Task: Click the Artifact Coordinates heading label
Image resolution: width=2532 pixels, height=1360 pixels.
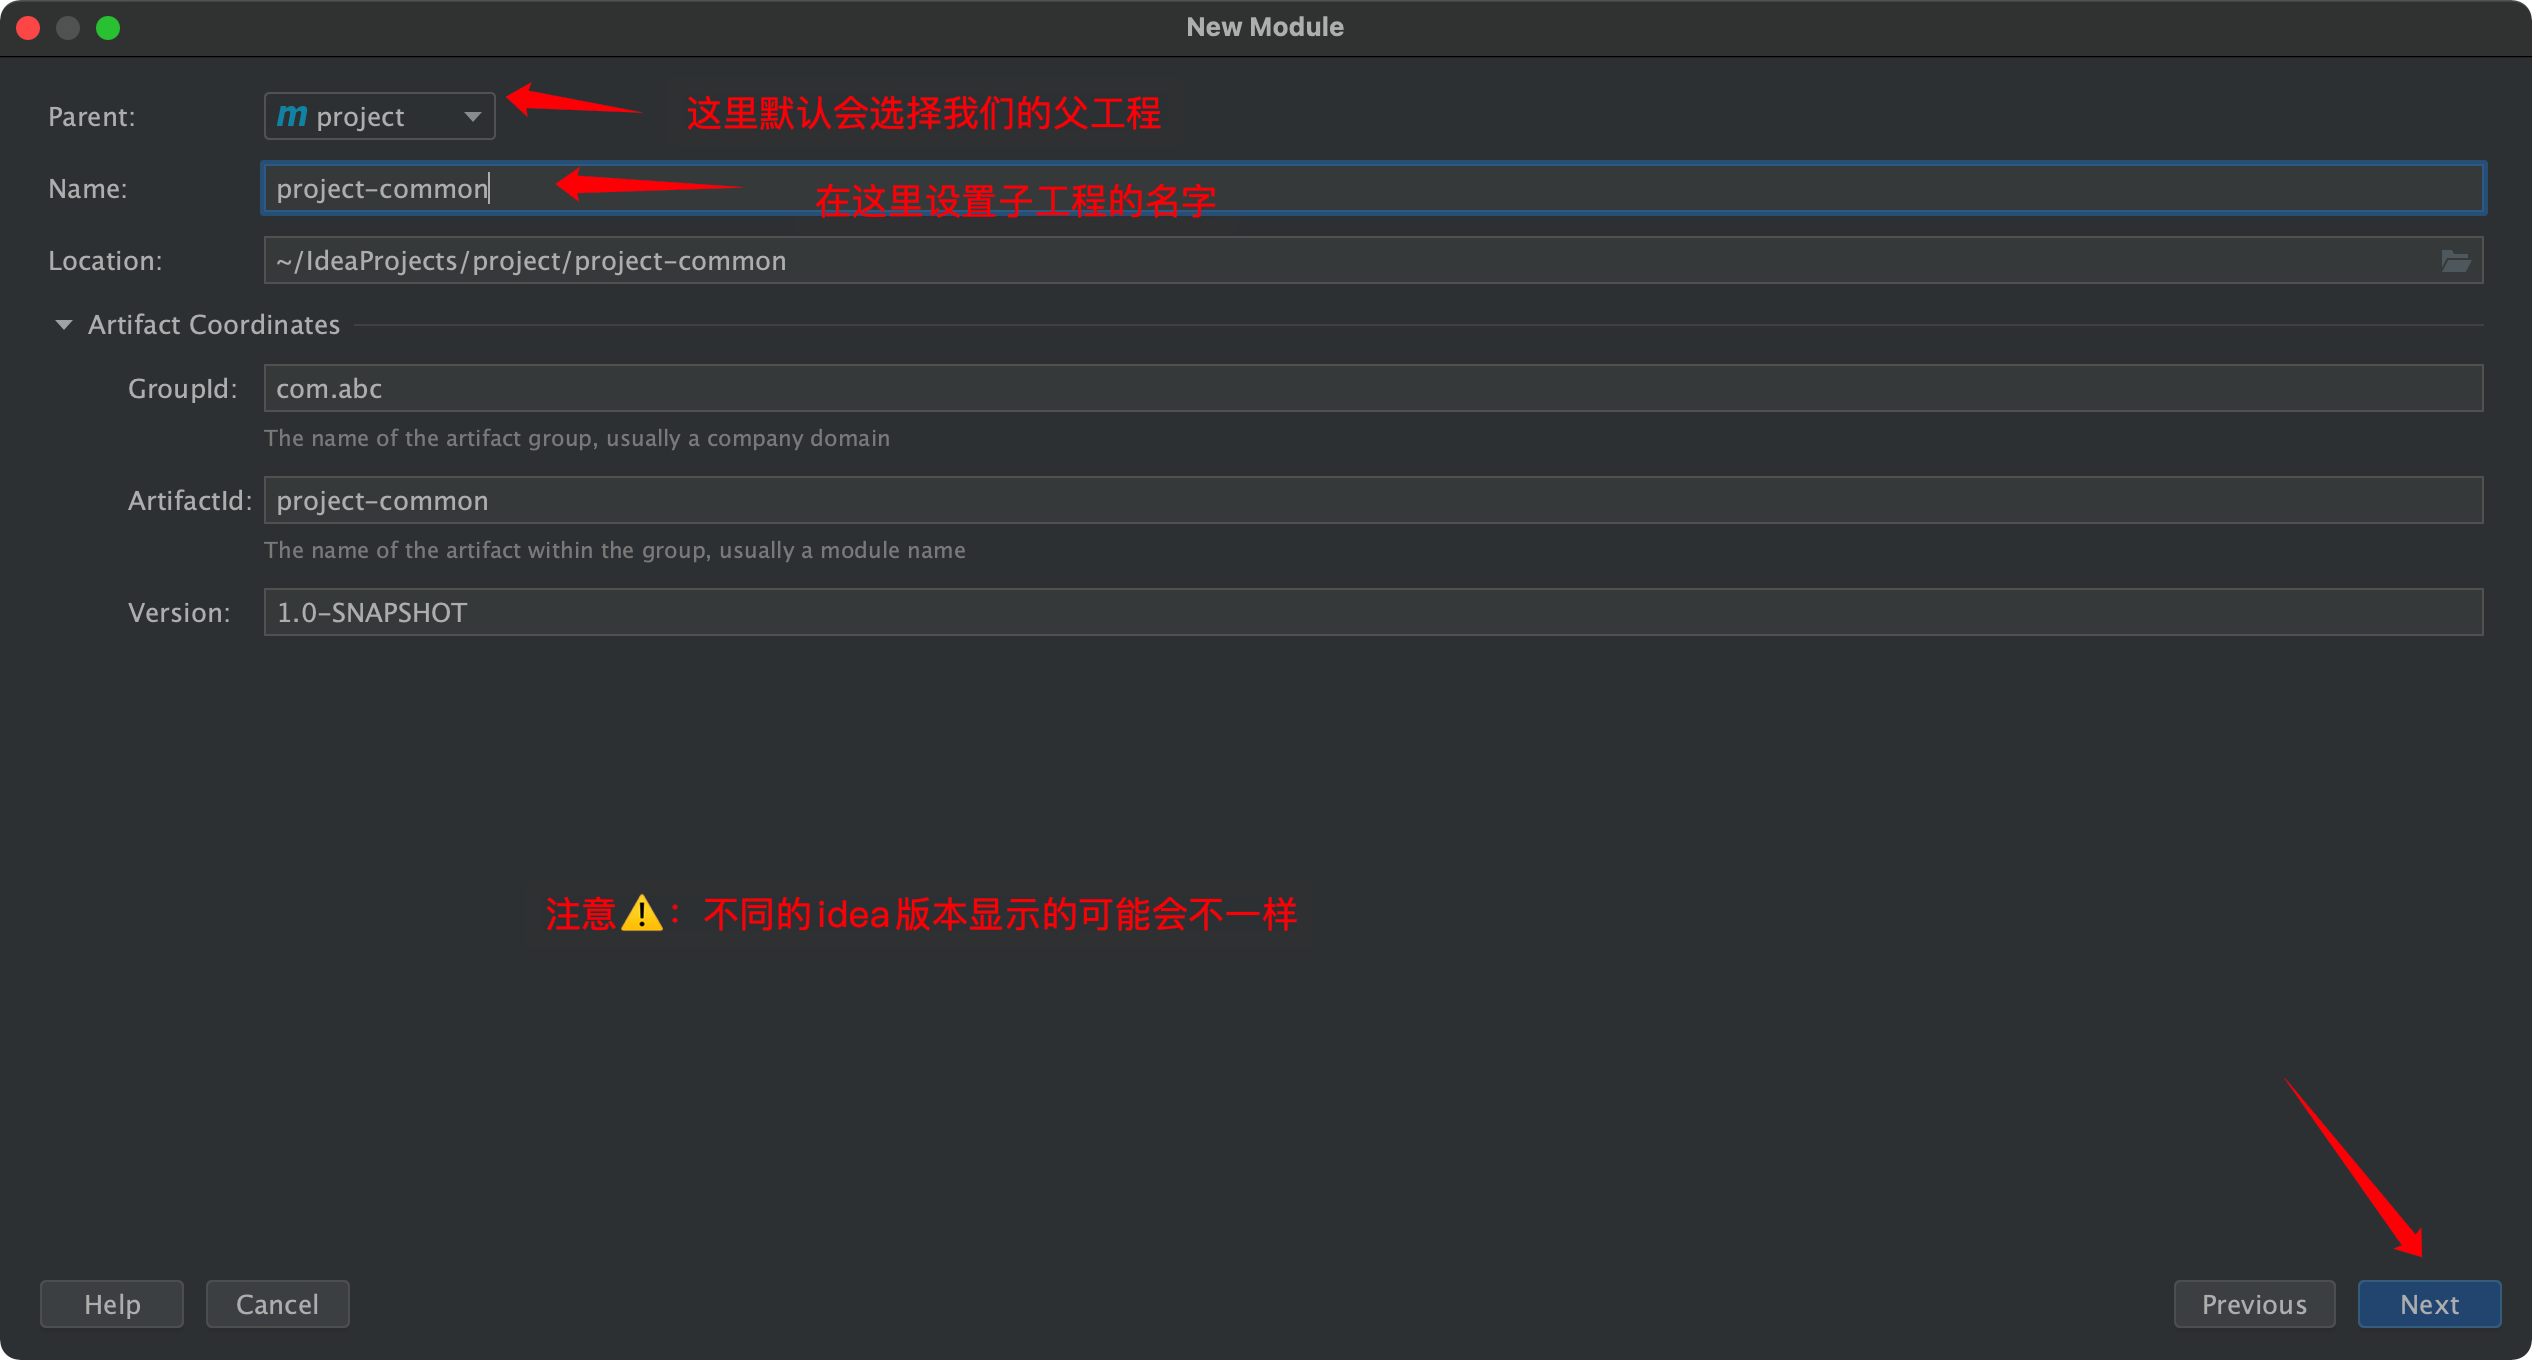Action: coord(214,325)
